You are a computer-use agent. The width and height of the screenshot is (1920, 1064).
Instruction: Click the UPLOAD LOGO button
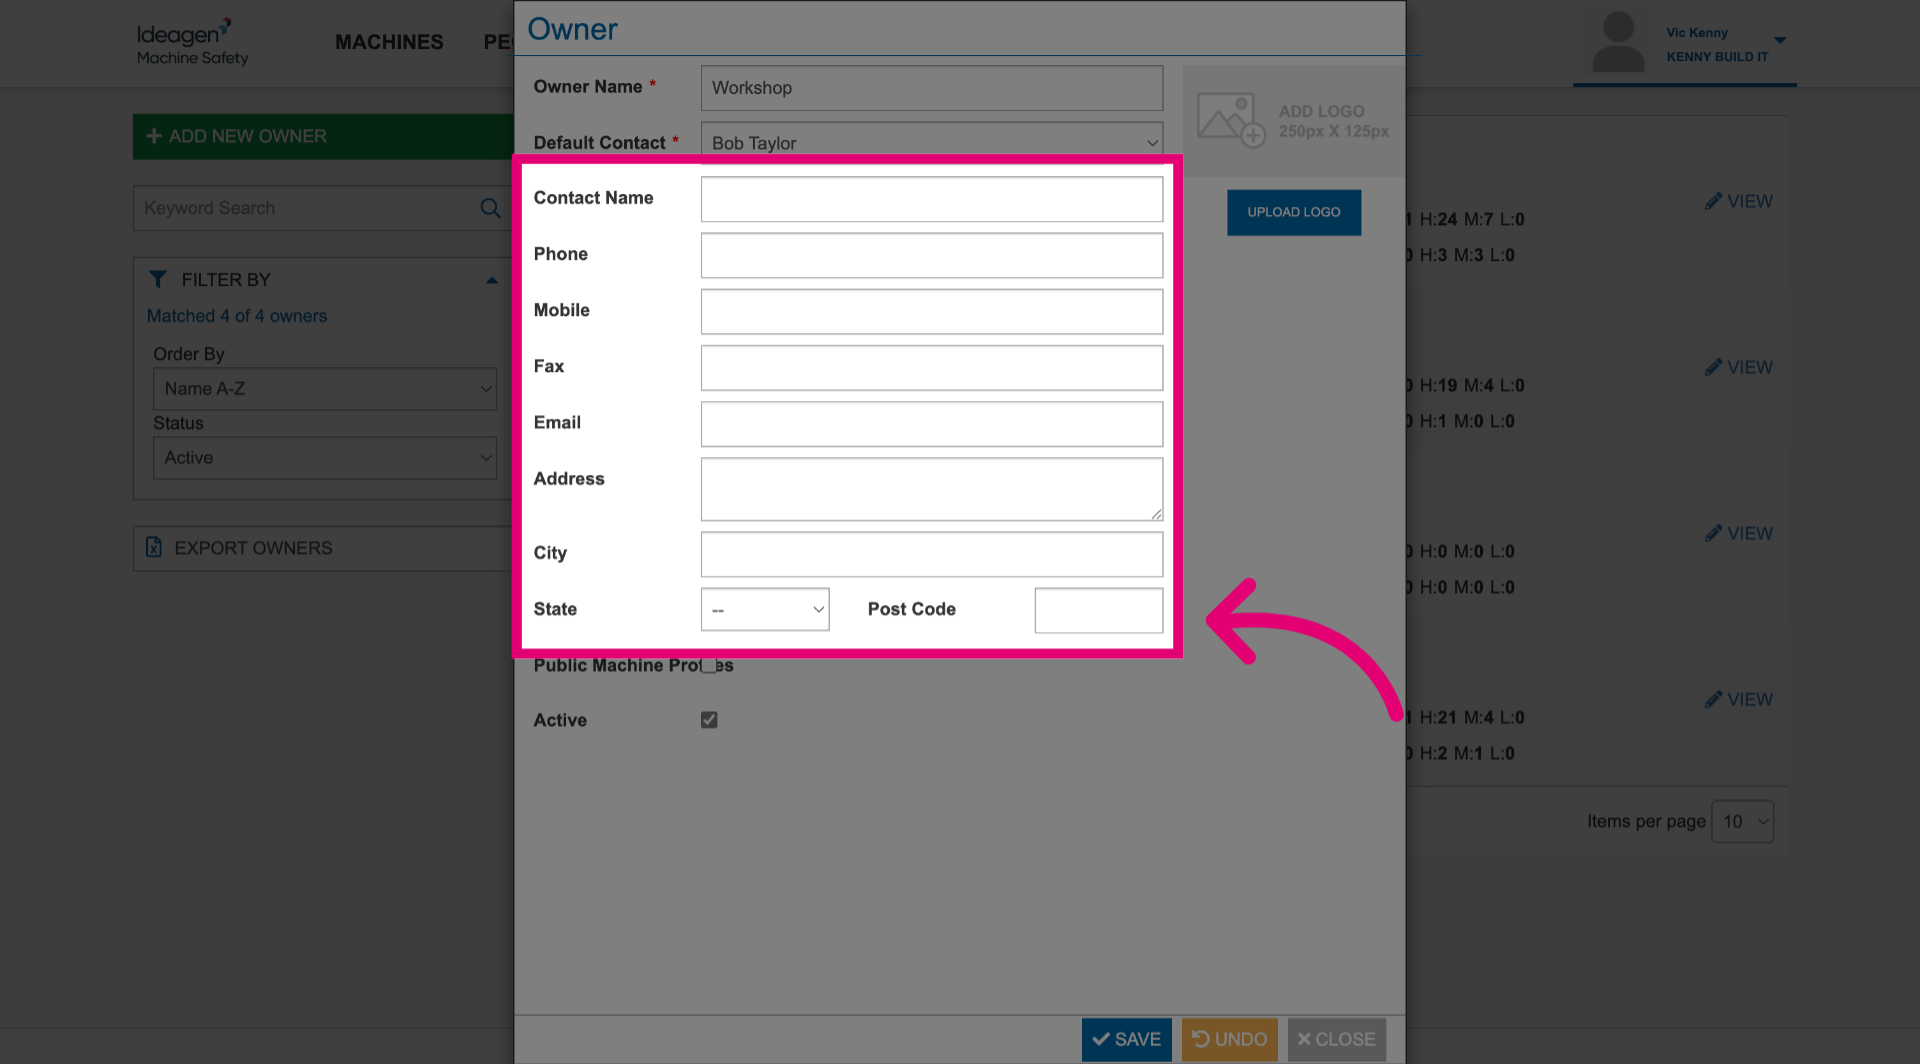pos(1294,212)
